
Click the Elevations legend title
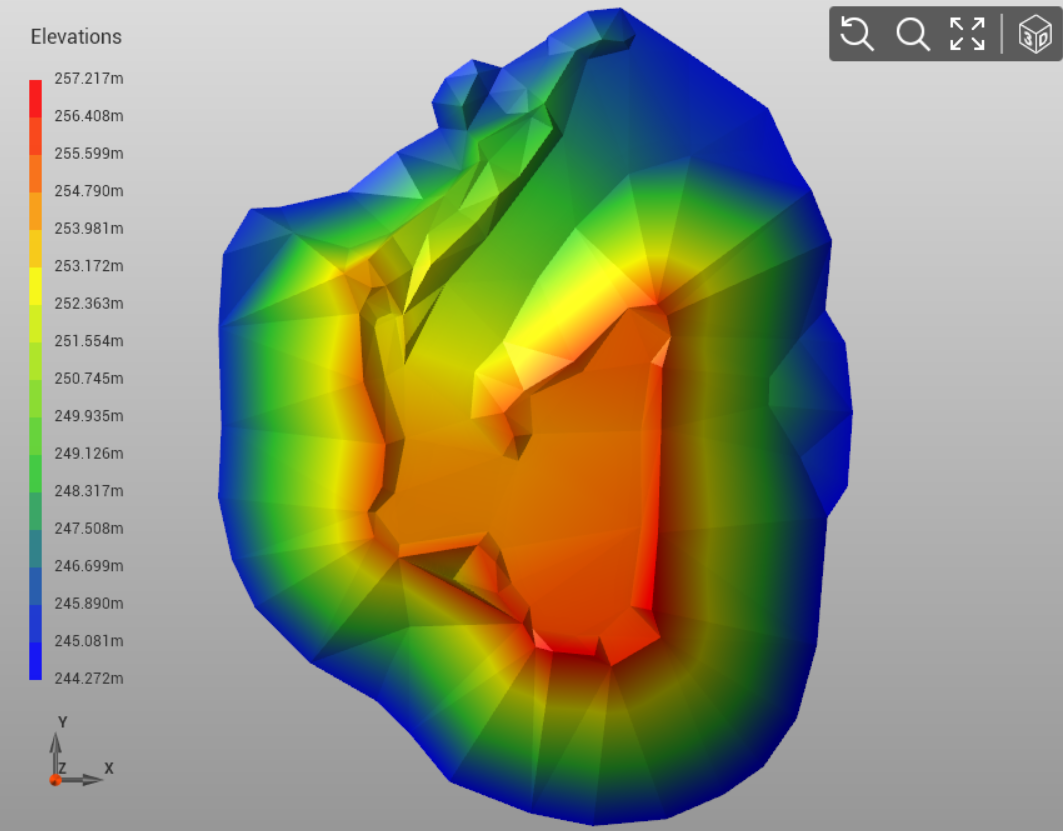coord(76,37)
